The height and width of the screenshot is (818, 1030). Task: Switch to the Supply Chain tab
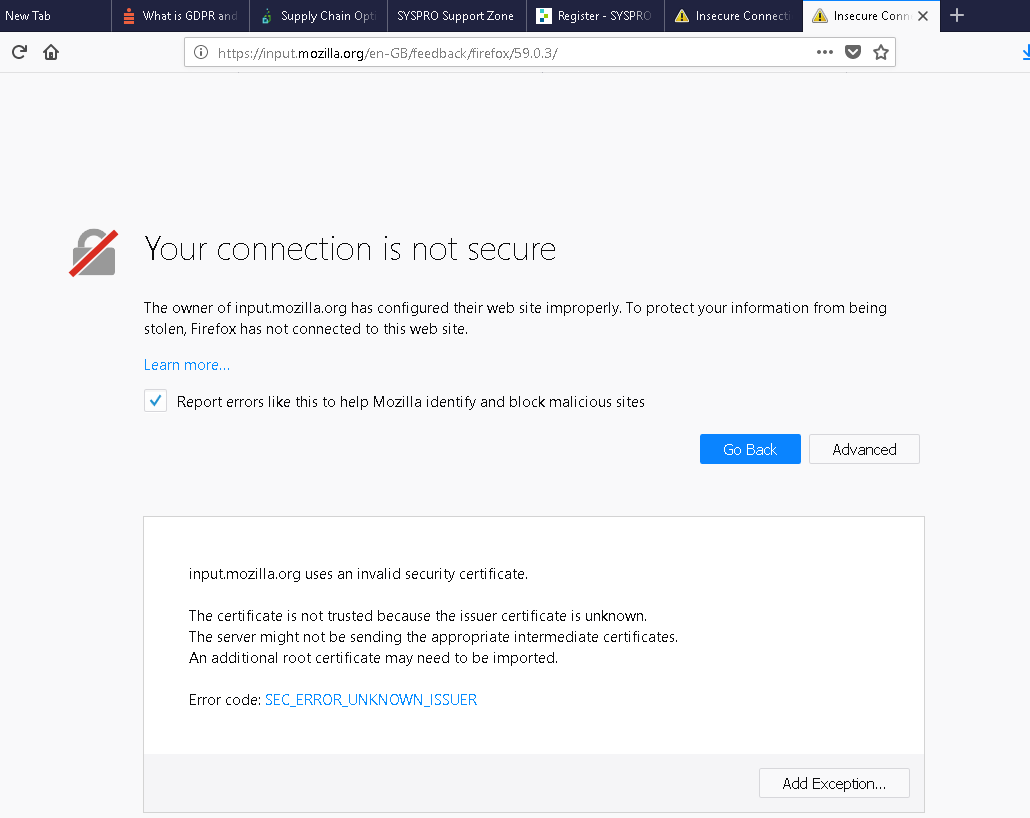pyautogui.click(x=318, y=16)
